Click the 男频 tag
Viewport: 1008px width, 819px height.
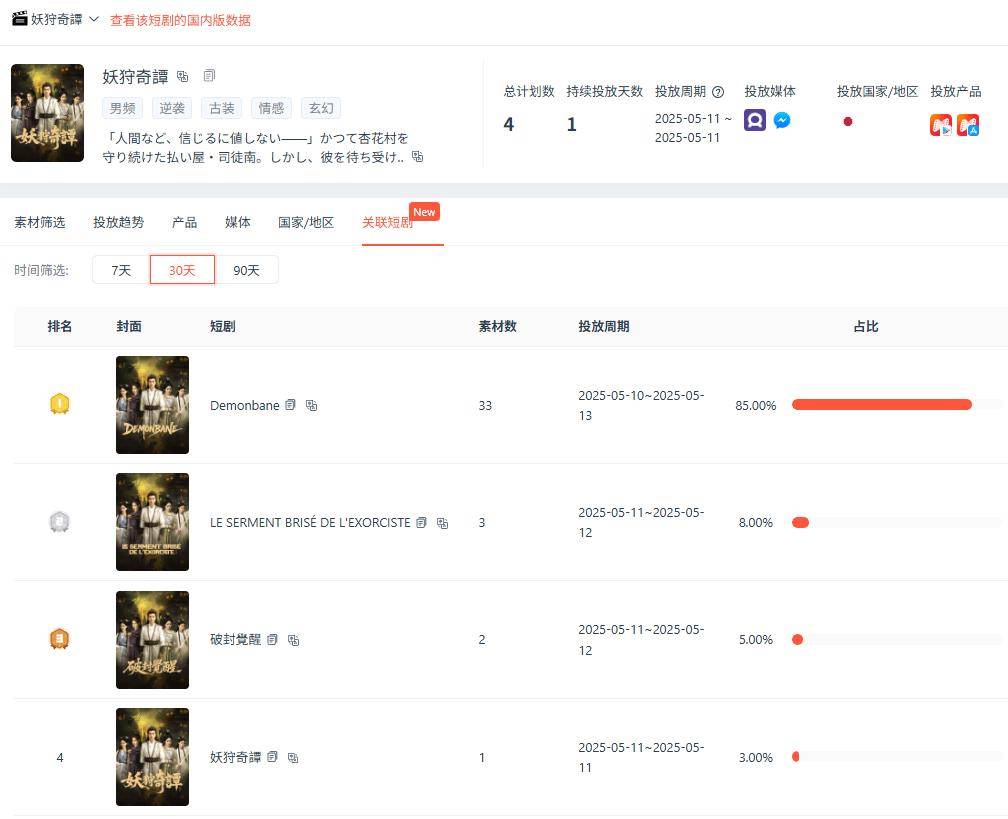tap(122, 108)
